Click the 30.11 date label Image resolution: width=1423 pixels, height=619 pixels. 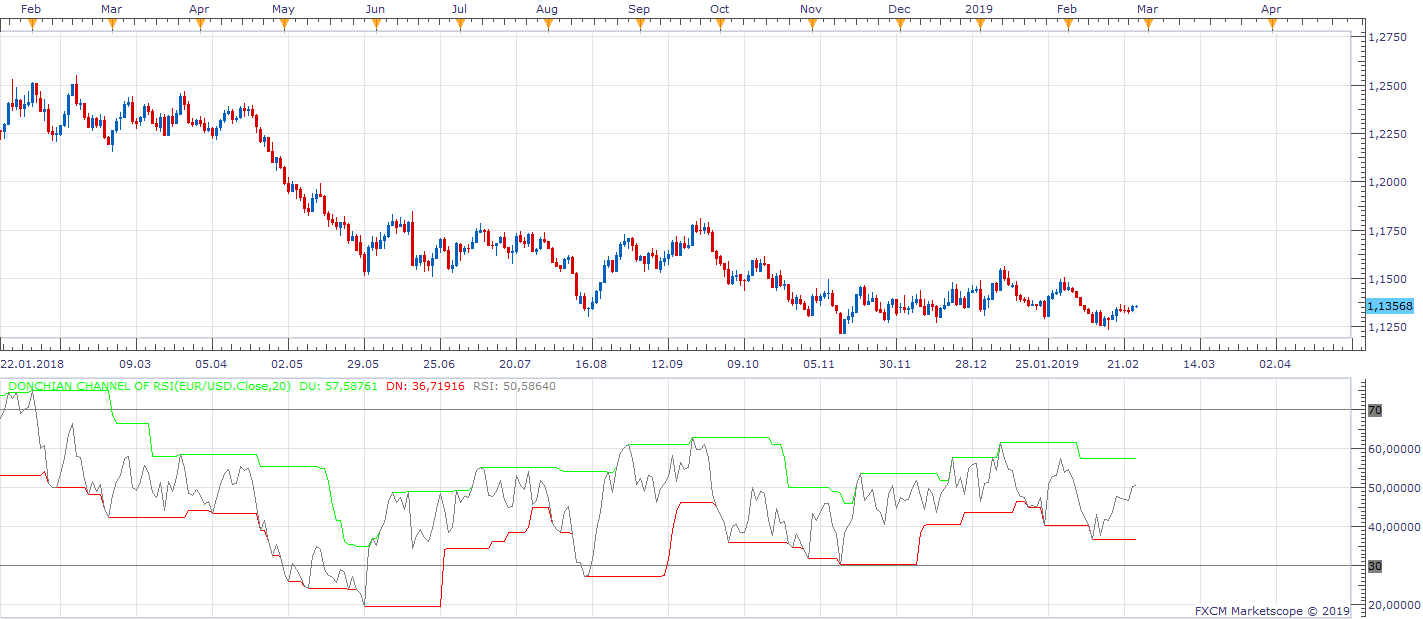pos(894,364)
